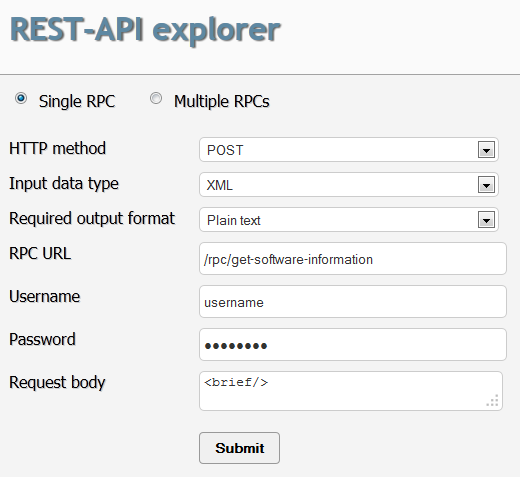The image size is (520, 477).
Task: Select the Multiple RPCs radio button
Action: (x=156, y=99)
